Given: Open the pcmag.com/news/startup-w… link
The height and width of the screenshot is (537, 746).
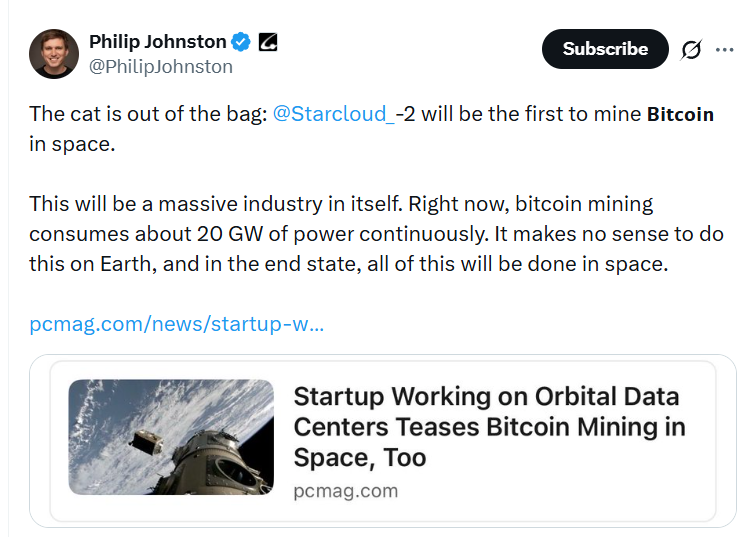Looking at the screenshot, I should (x=176, y=324).
